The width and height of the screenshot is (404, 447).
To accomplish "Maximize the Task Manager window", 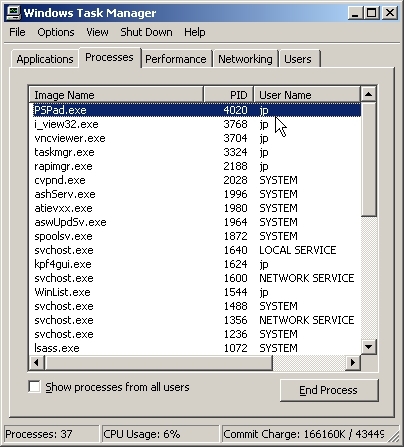I will click(371, 13).
